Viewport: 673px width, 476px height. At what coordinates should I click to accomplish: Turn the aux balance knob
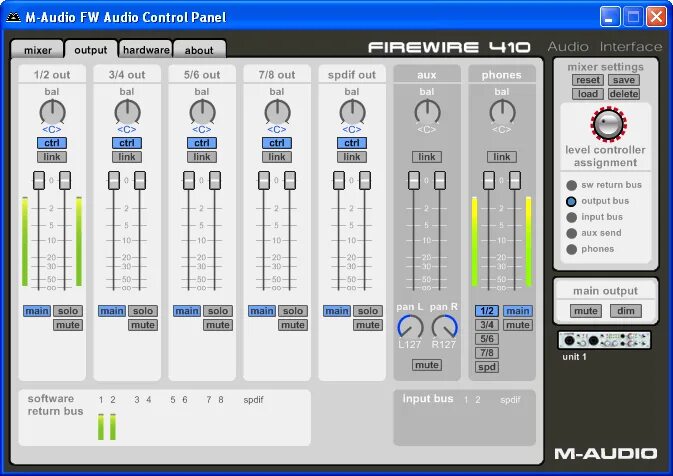tap(427, 112)
